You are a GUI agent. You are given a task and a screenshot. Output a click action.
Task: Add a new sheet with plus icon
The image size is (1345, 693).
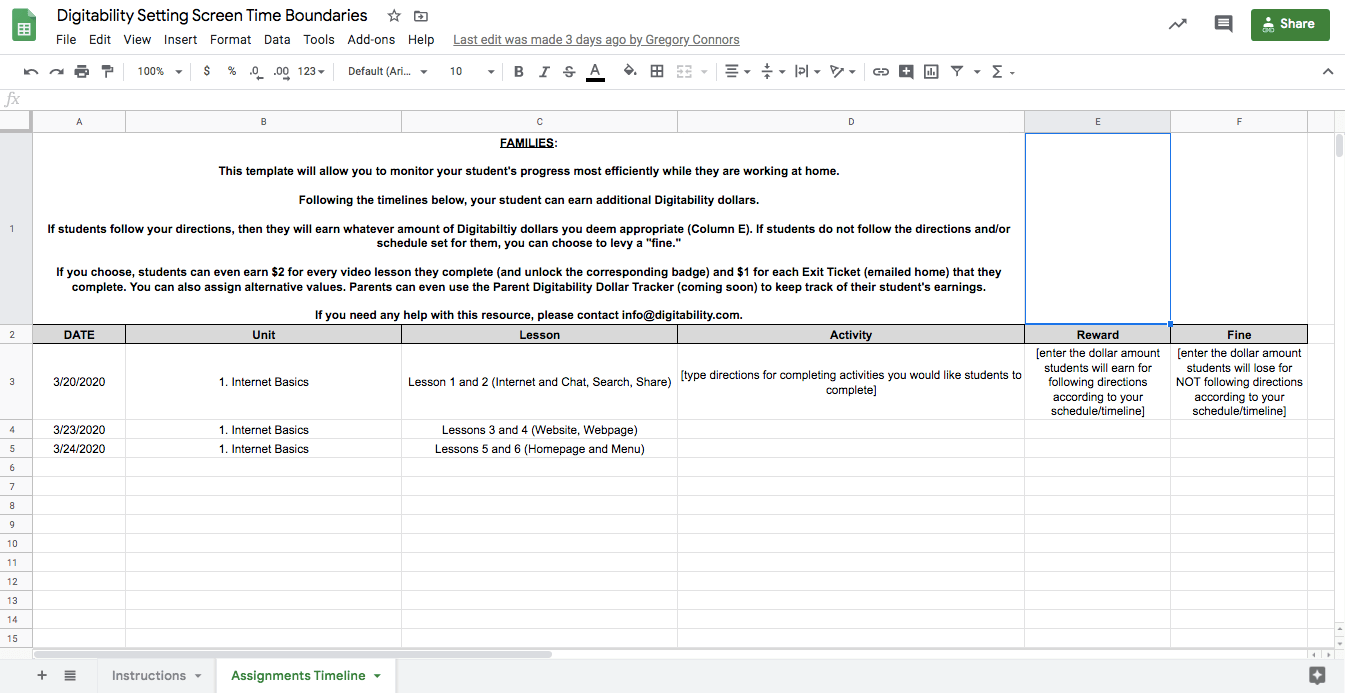pyautogui.click(x=42, y=676)
